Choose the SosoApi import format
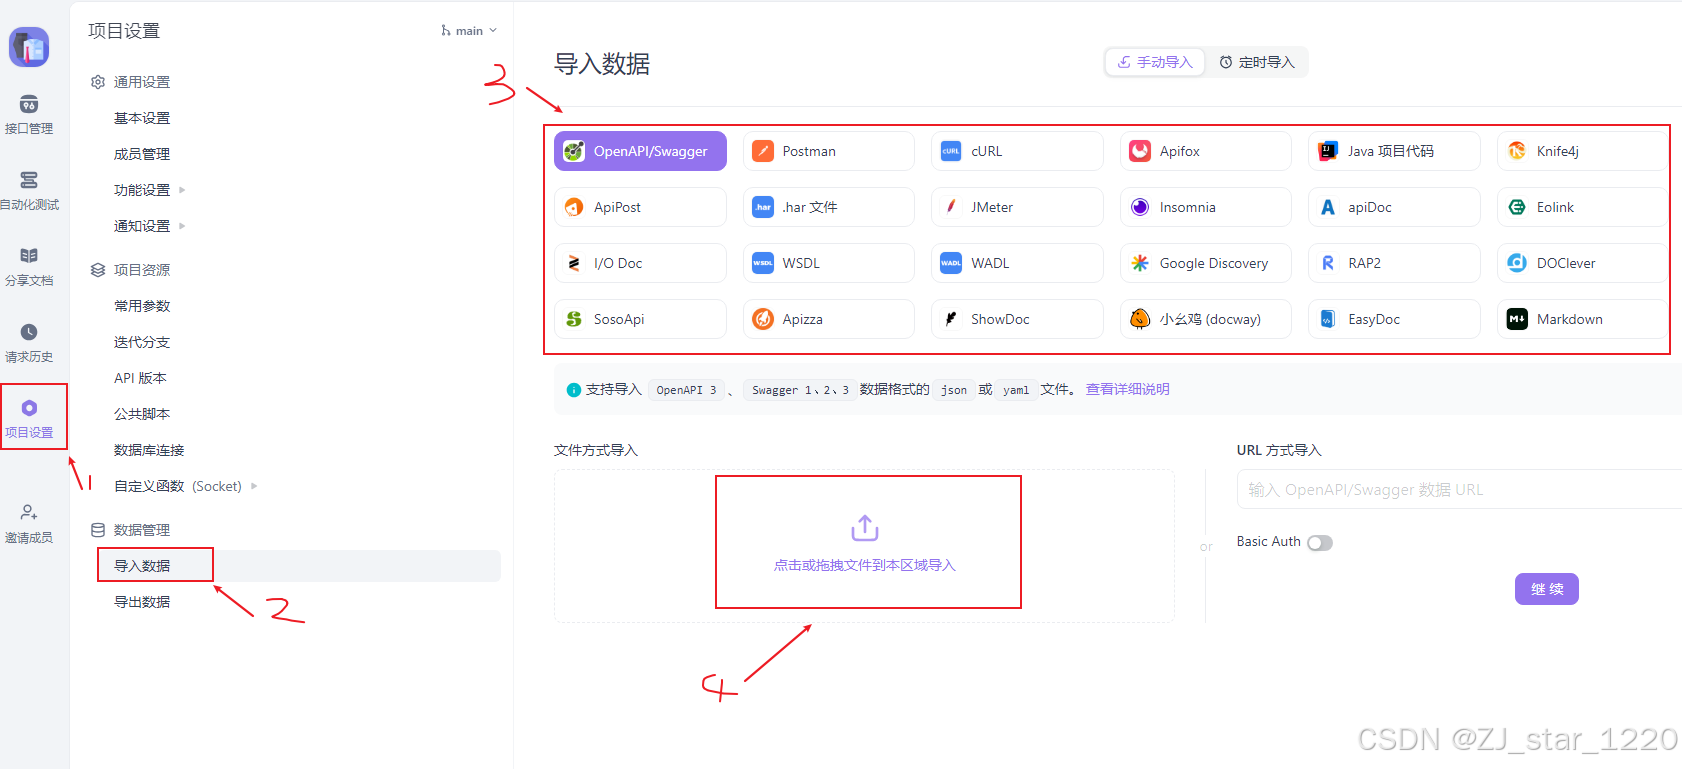The width and height of the screenshot is (1682, 769). coord(640,319)
